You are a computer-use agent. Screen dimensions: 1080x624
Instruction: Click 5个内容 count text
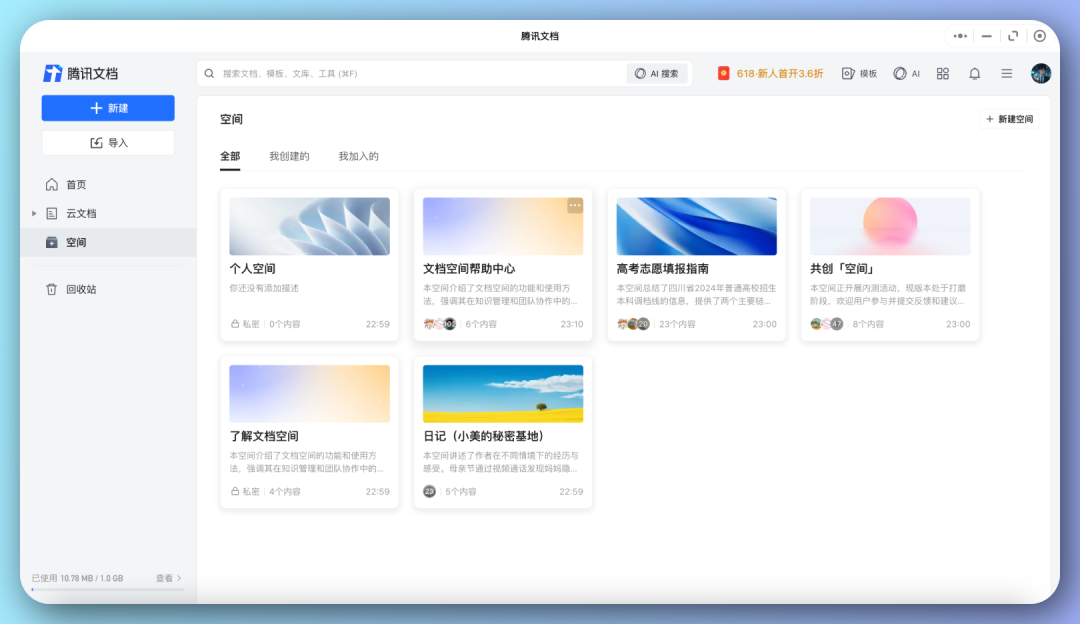tap(461, 491)
